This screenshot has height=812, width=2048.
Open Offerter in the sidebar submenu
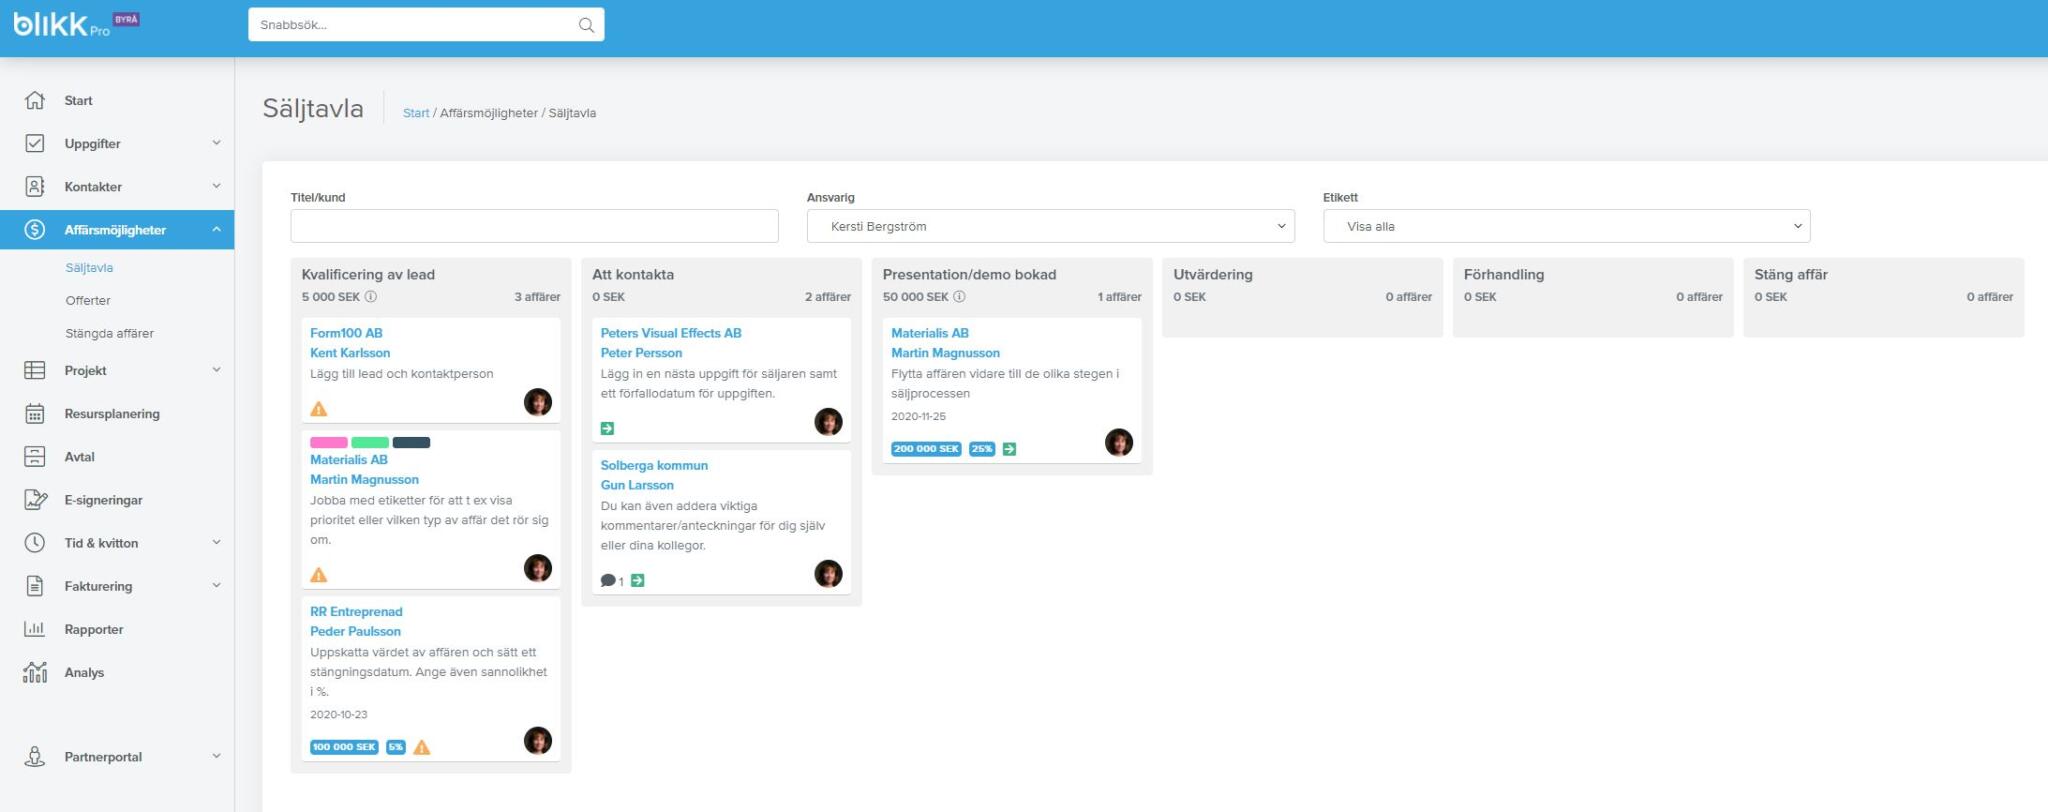pos(88,301)
